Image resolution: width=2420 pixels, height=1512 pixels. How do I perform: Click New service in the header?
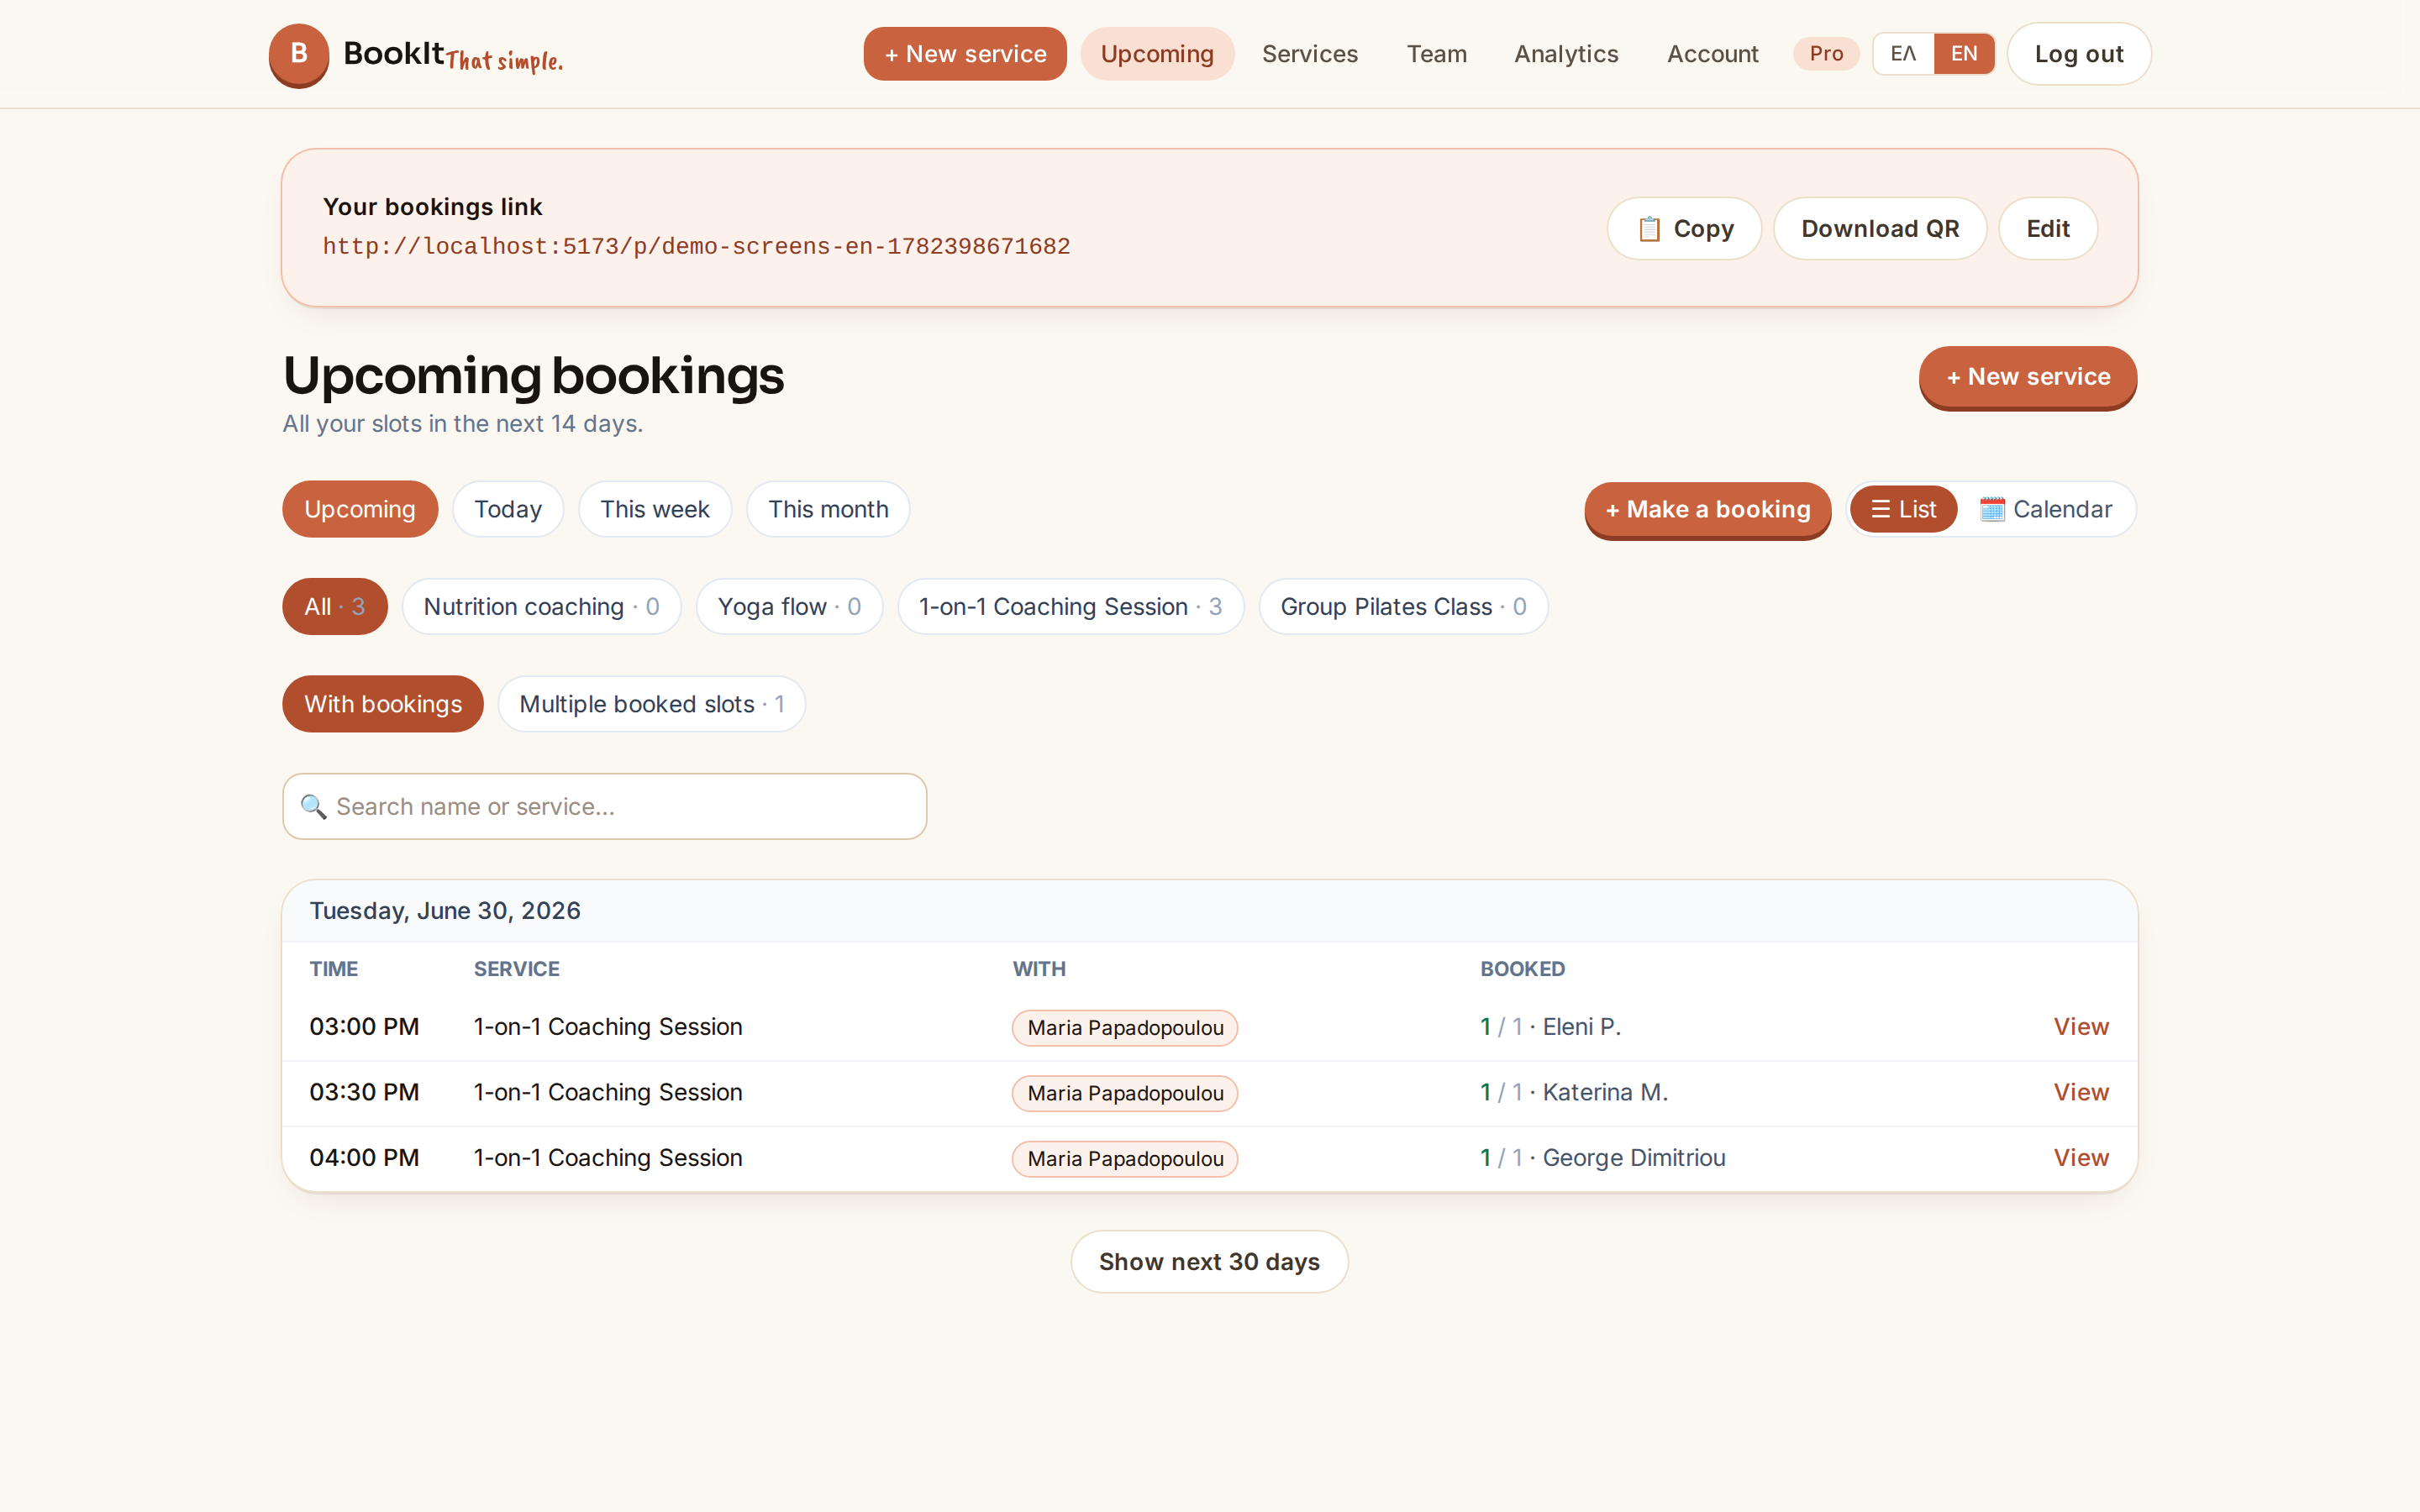965,54
